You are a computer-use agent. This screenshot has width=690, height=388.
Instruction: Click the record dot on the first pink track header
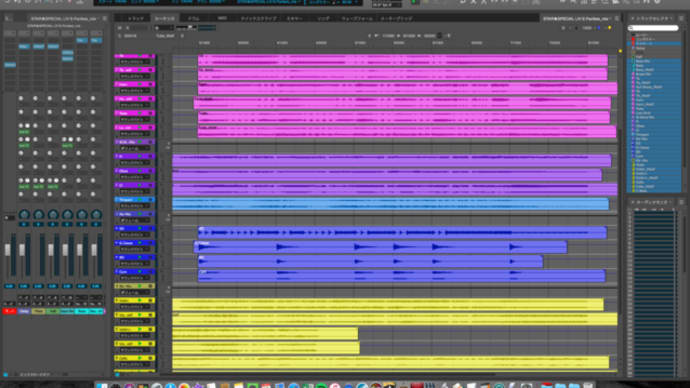tap(151, 56)
